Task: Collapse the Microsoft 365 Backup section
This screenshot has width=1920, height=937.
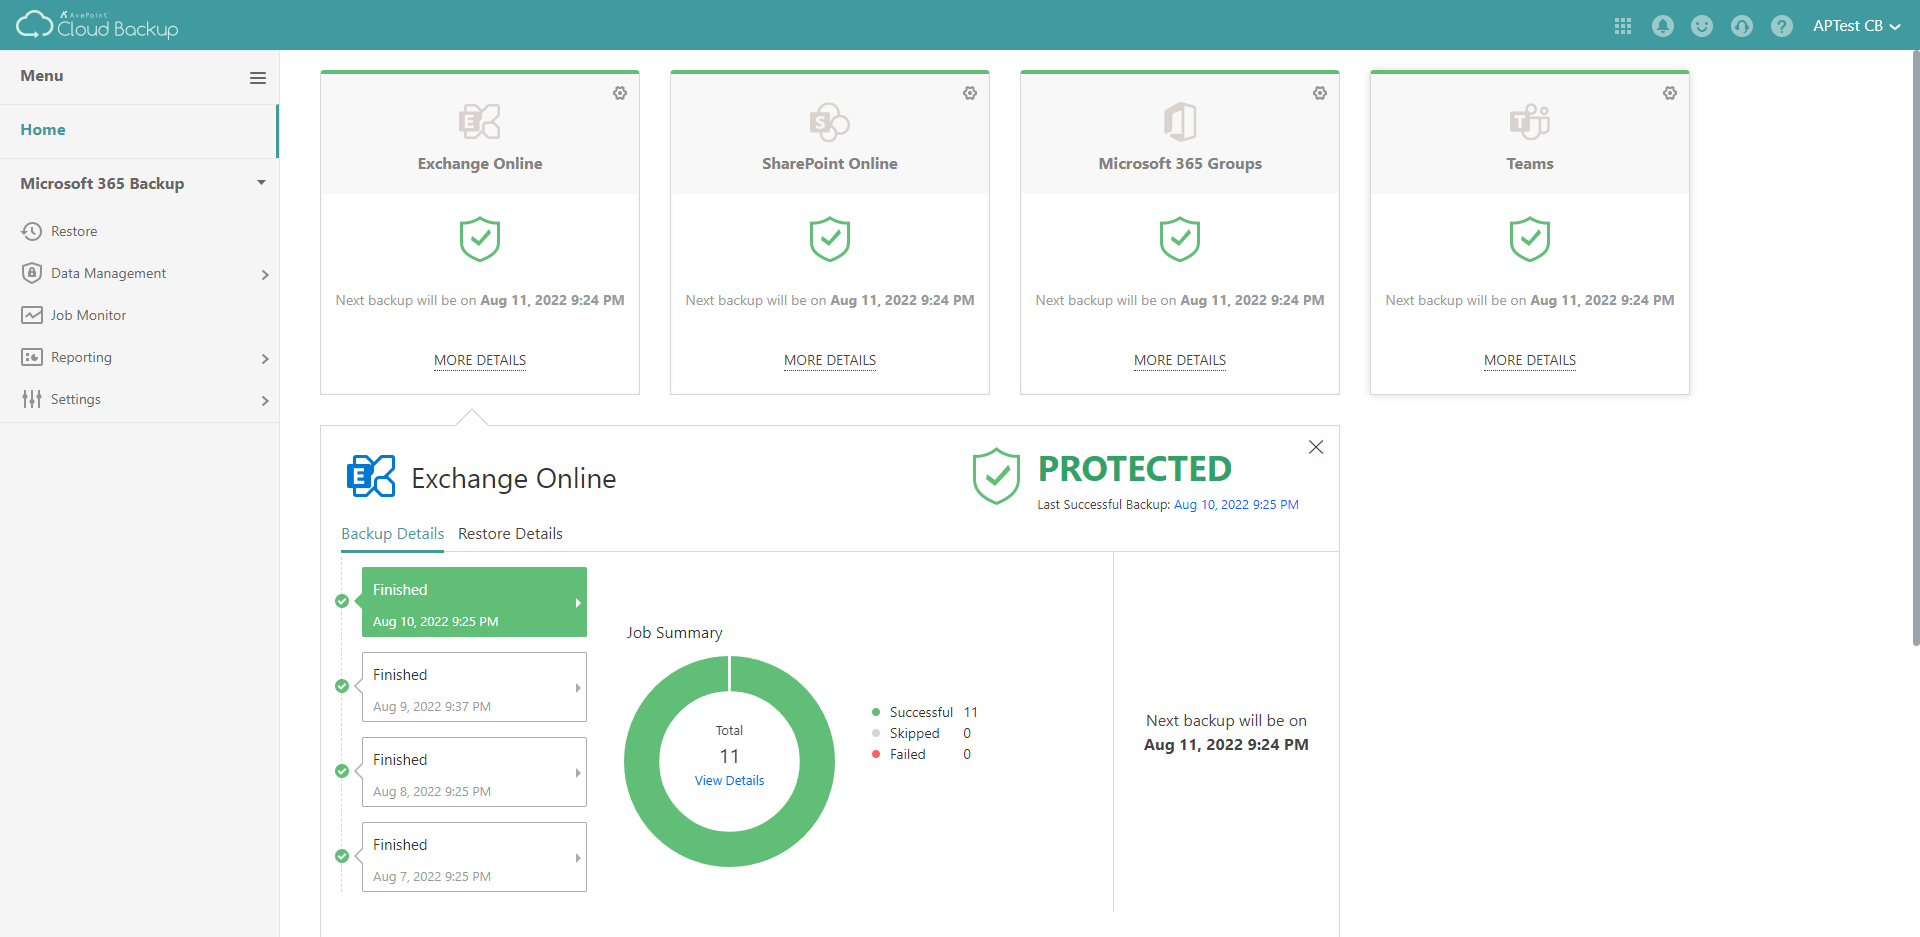Action: (x=261, y=183)
